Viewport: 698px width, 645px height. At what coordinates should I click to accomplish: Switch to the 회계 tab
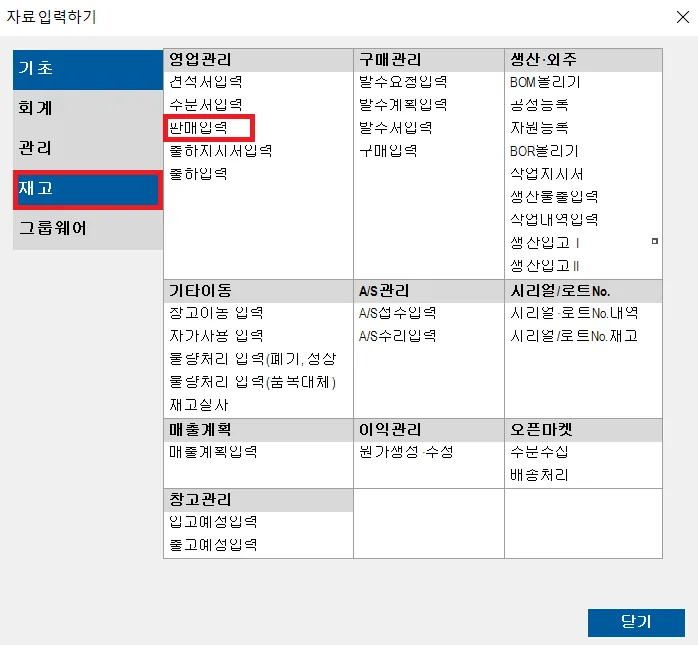click(88, 110)
